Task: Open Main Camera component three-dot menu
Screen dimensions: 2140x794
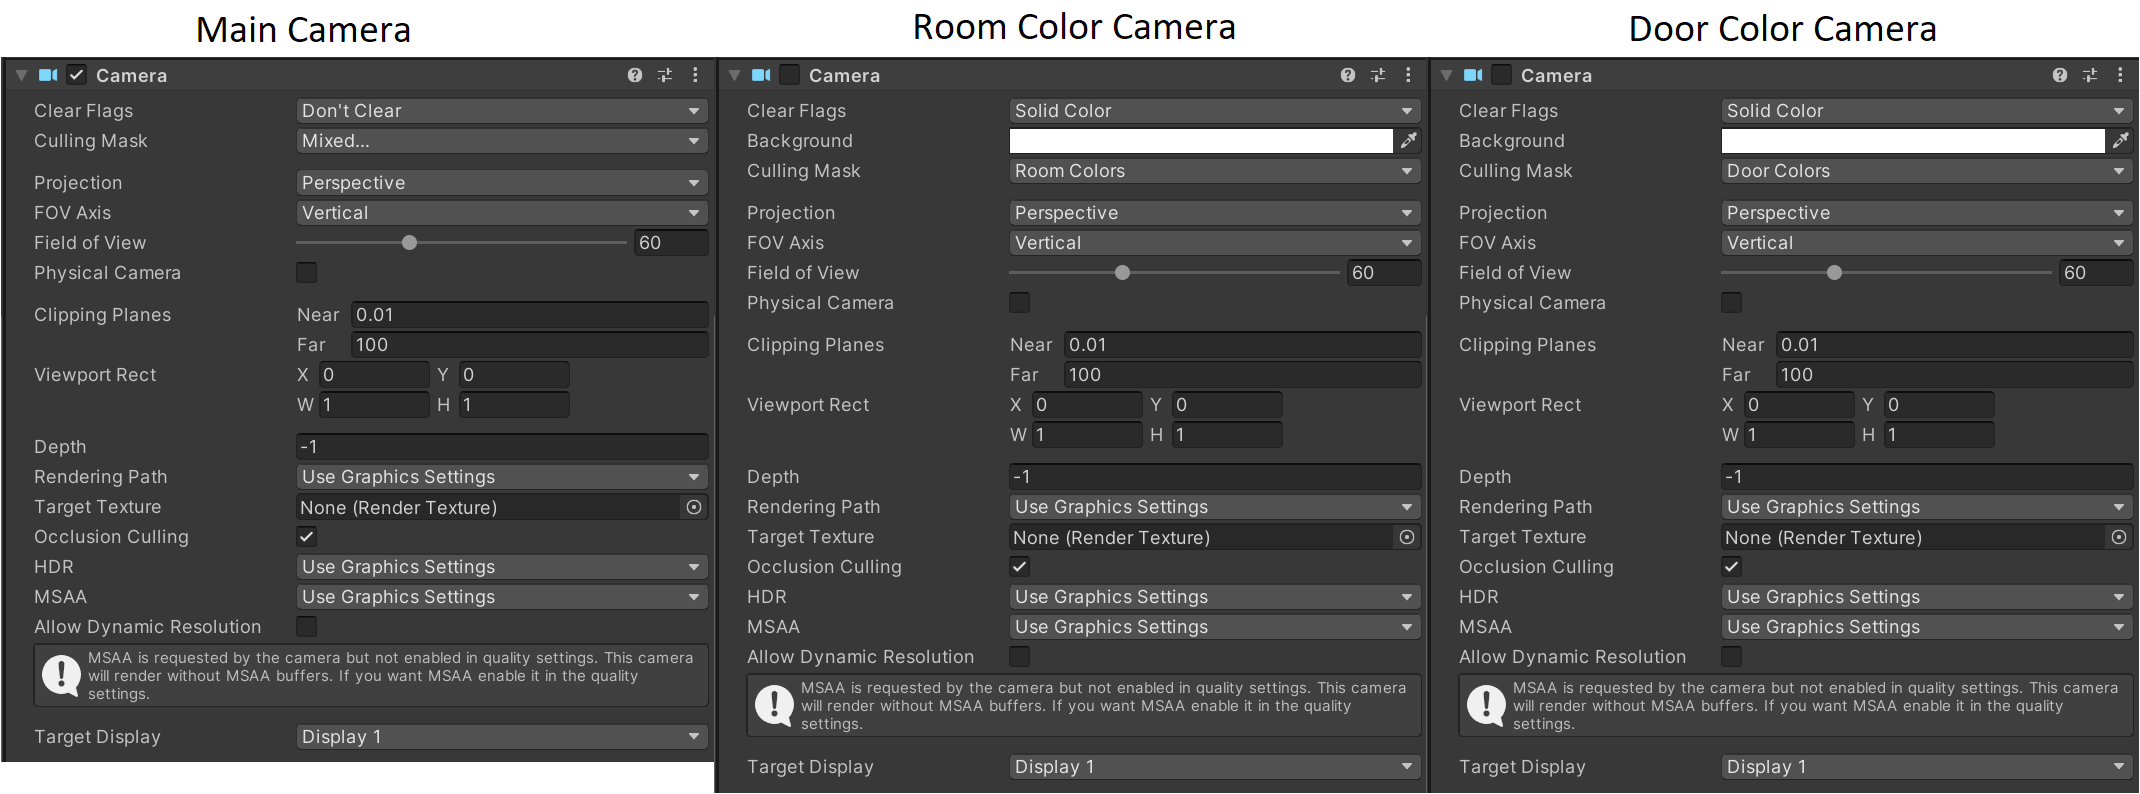Action: pos(695,75)
